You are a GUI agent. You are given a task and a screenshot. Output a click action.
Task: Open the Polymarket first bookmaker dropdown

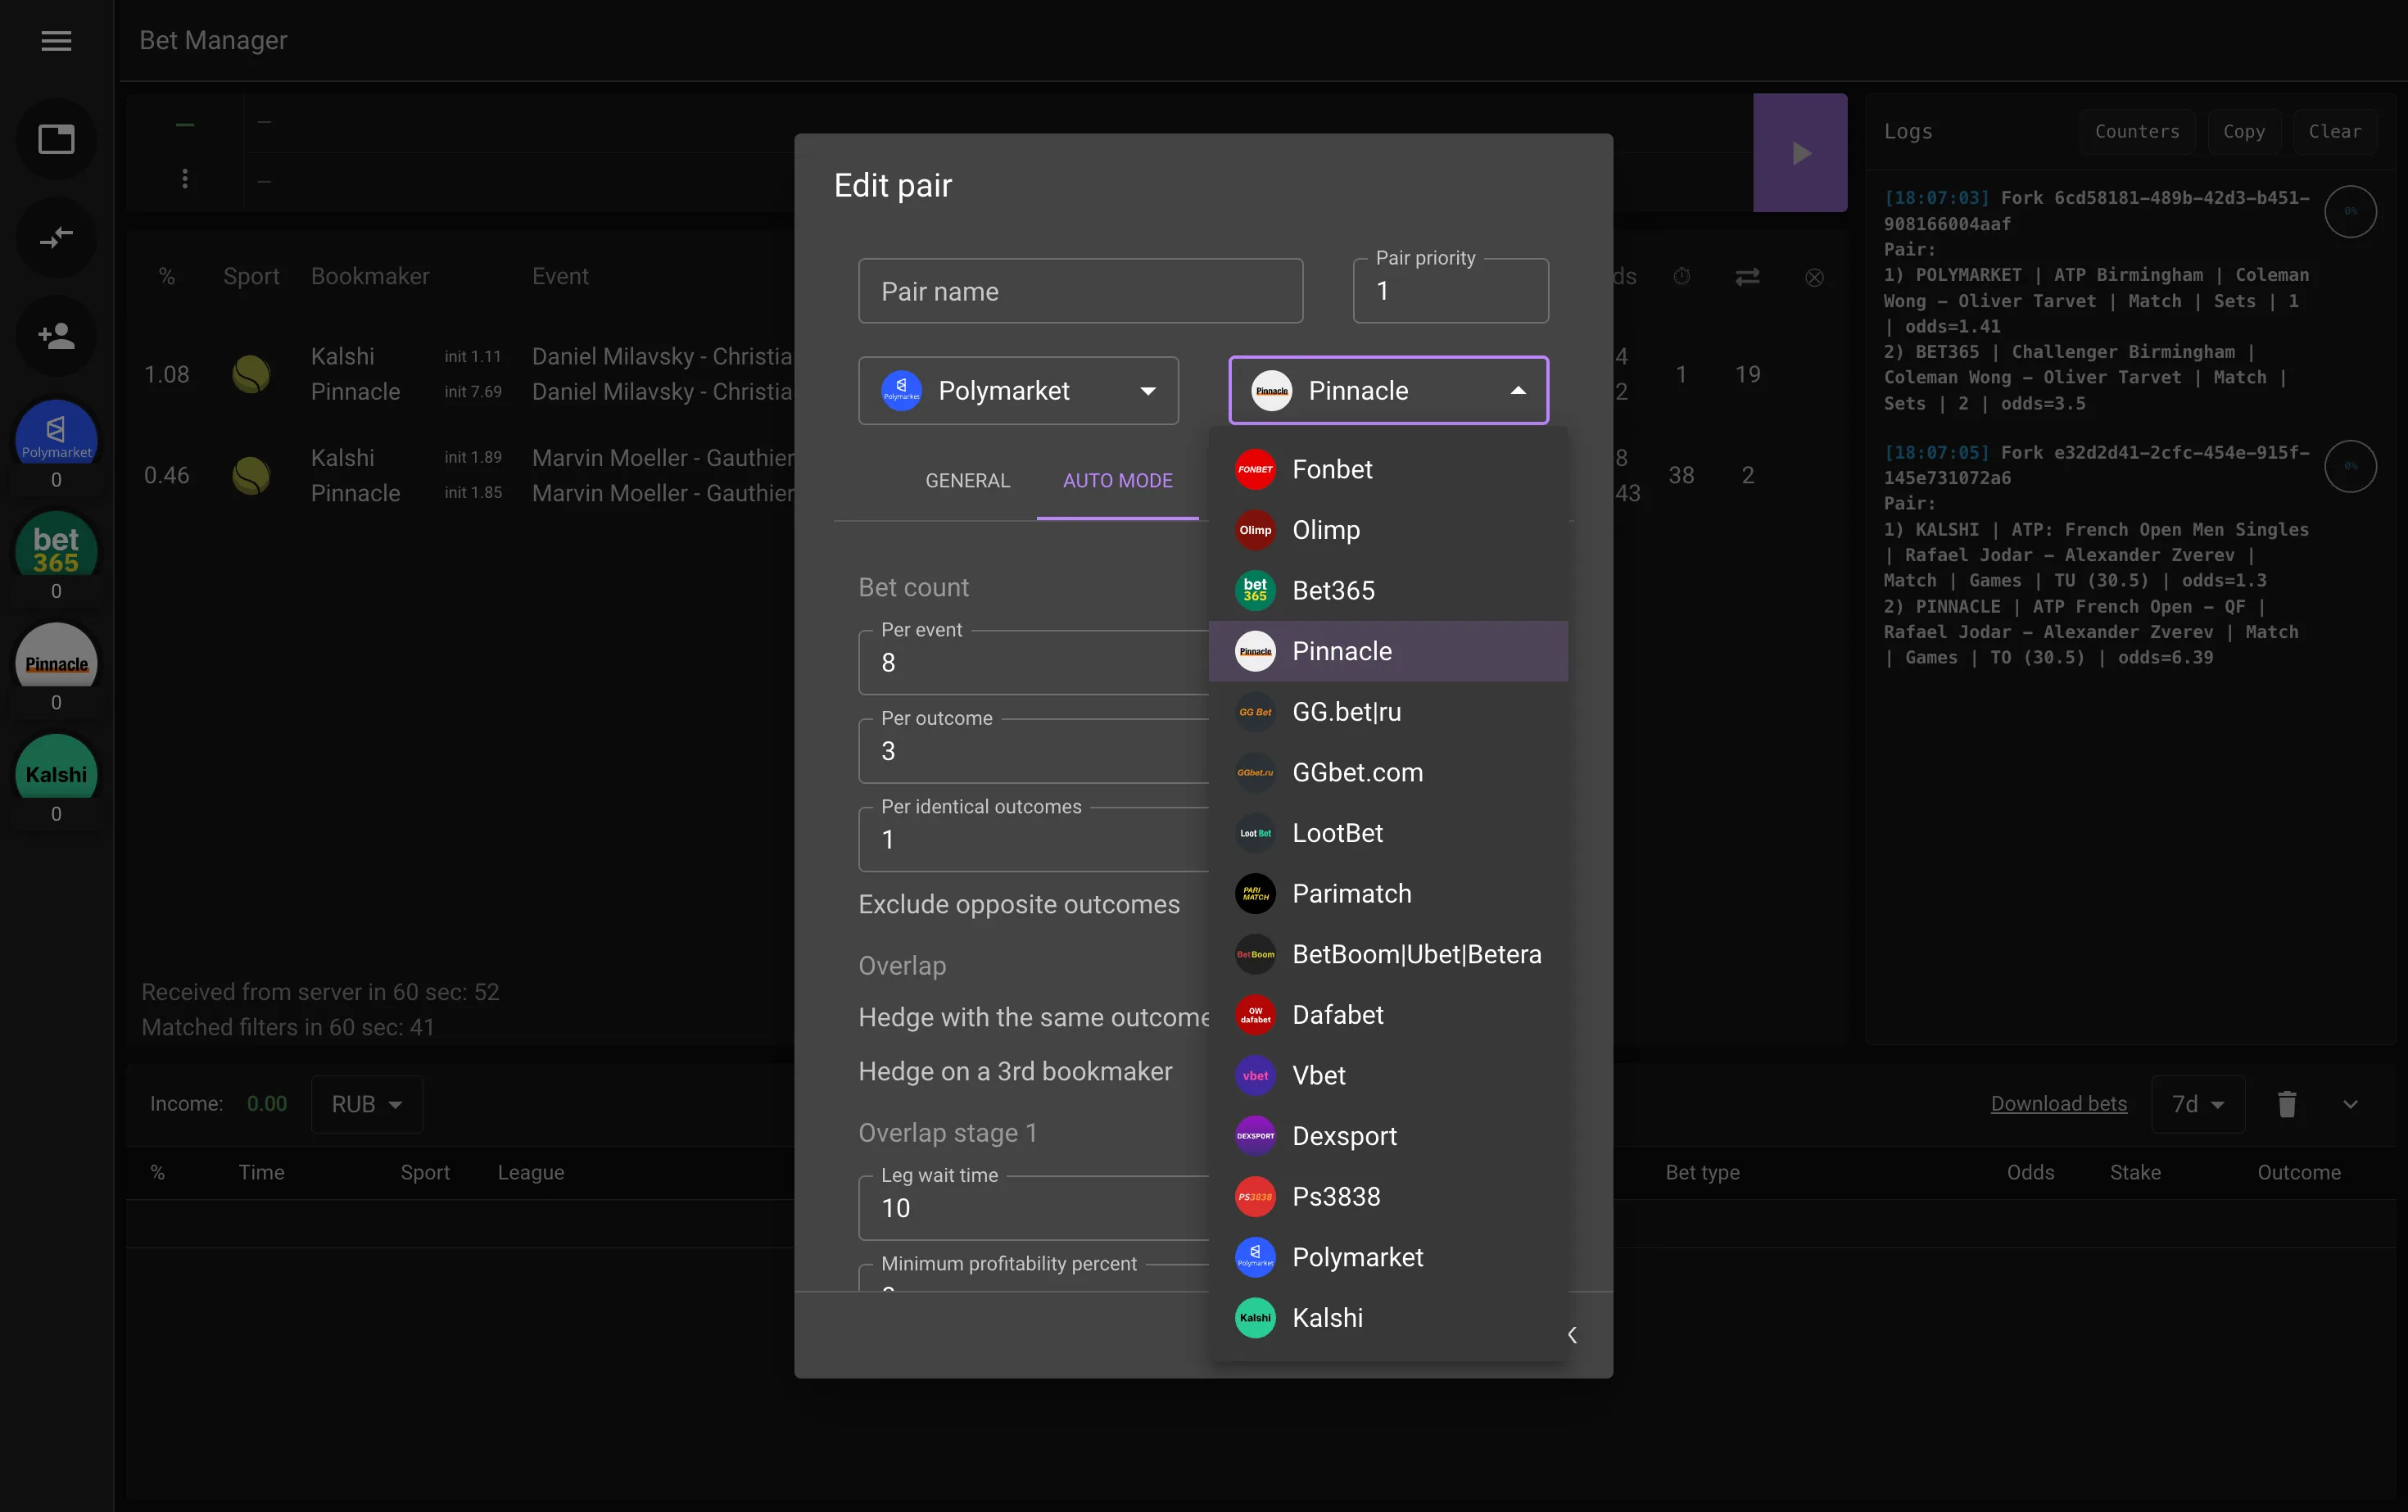(x=1018, y=390)
